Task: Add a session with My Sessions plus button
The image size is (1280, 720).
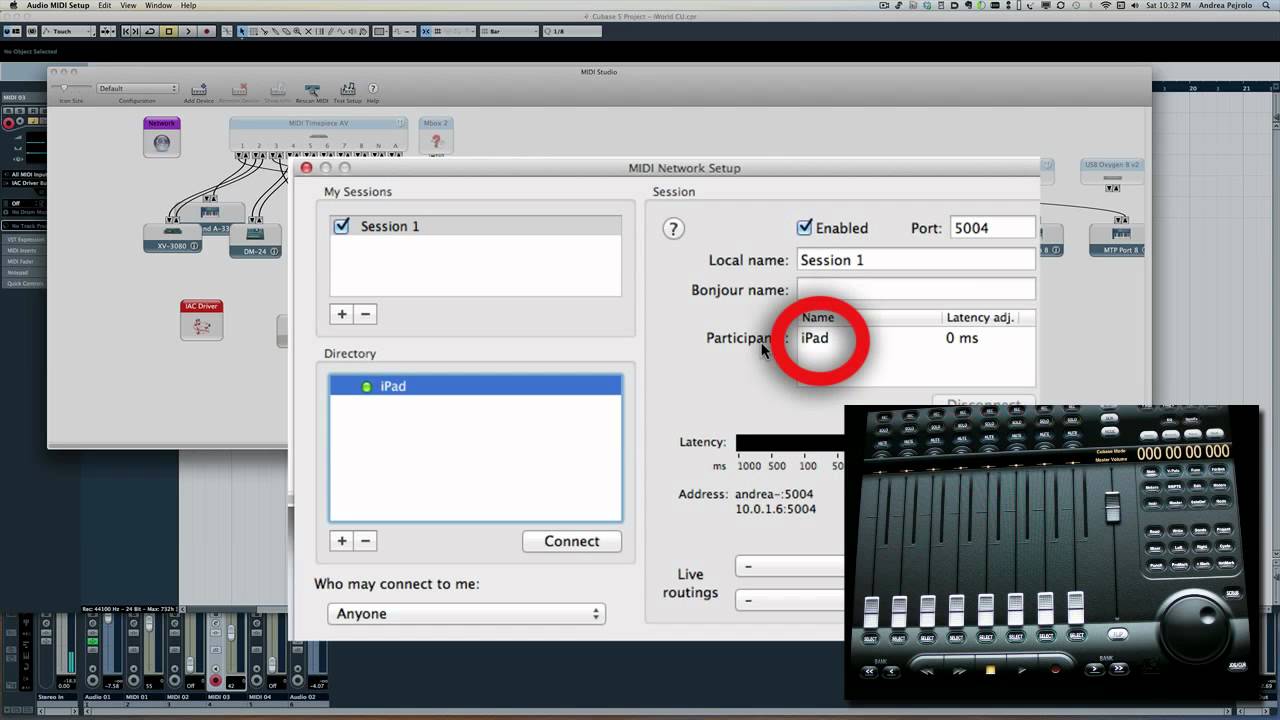Action: tap(342, 314)
